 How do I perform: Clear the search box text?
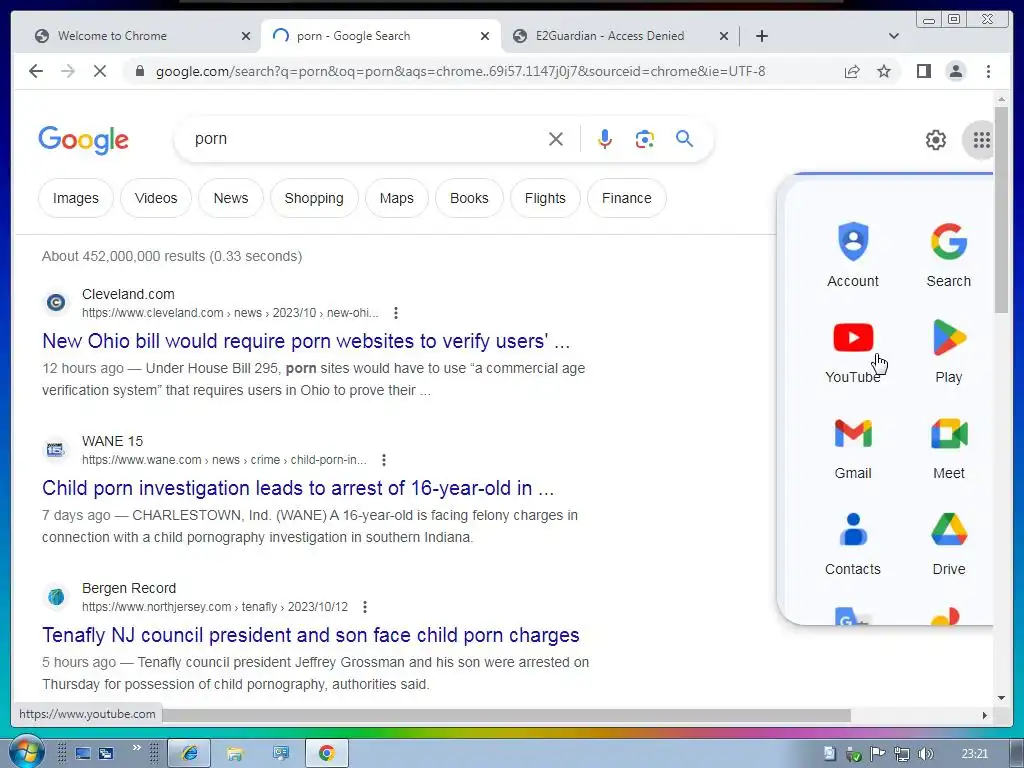click(x=556, y=139)
